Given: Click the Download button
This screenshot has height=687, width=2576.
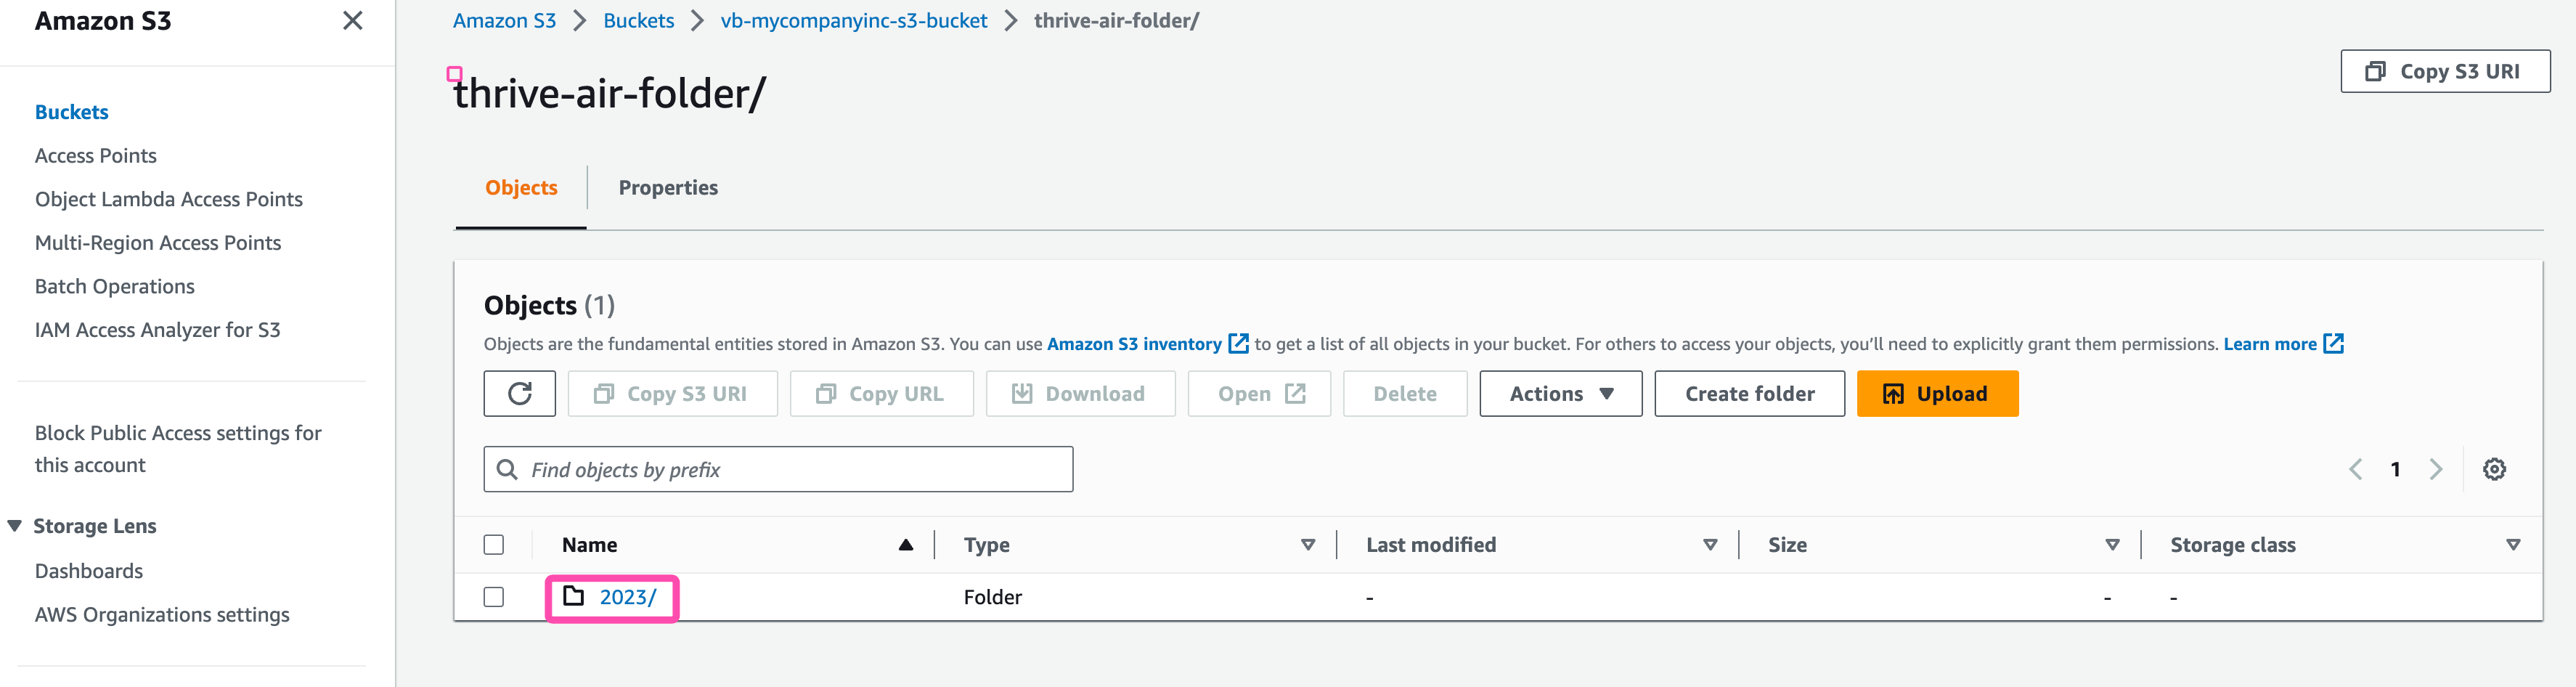Looking at the screenshot, I should [1080, 394].
